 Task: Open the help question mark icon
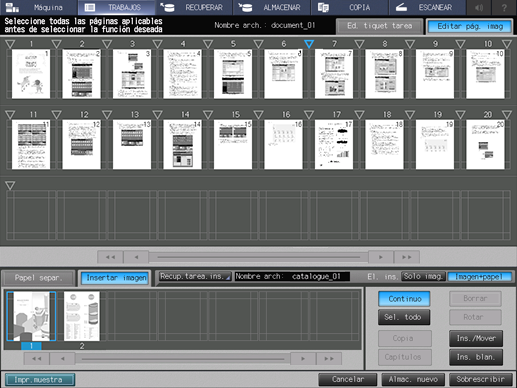(504, 7)
